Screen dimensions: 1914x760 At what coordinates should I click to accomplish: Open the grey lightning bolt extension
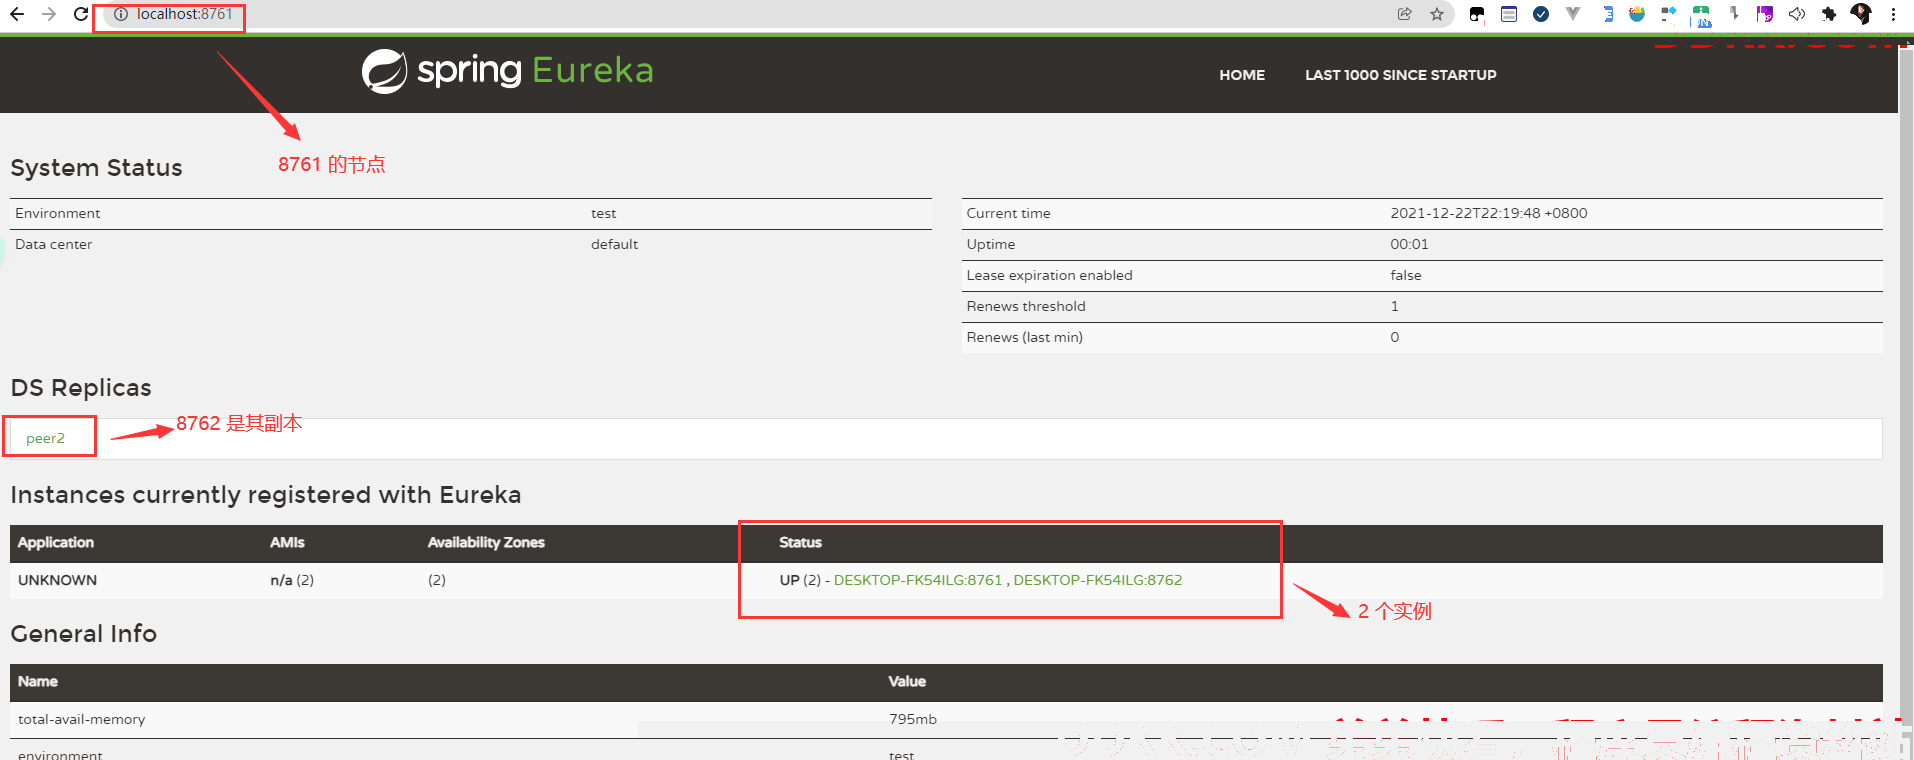(1733, 14)
